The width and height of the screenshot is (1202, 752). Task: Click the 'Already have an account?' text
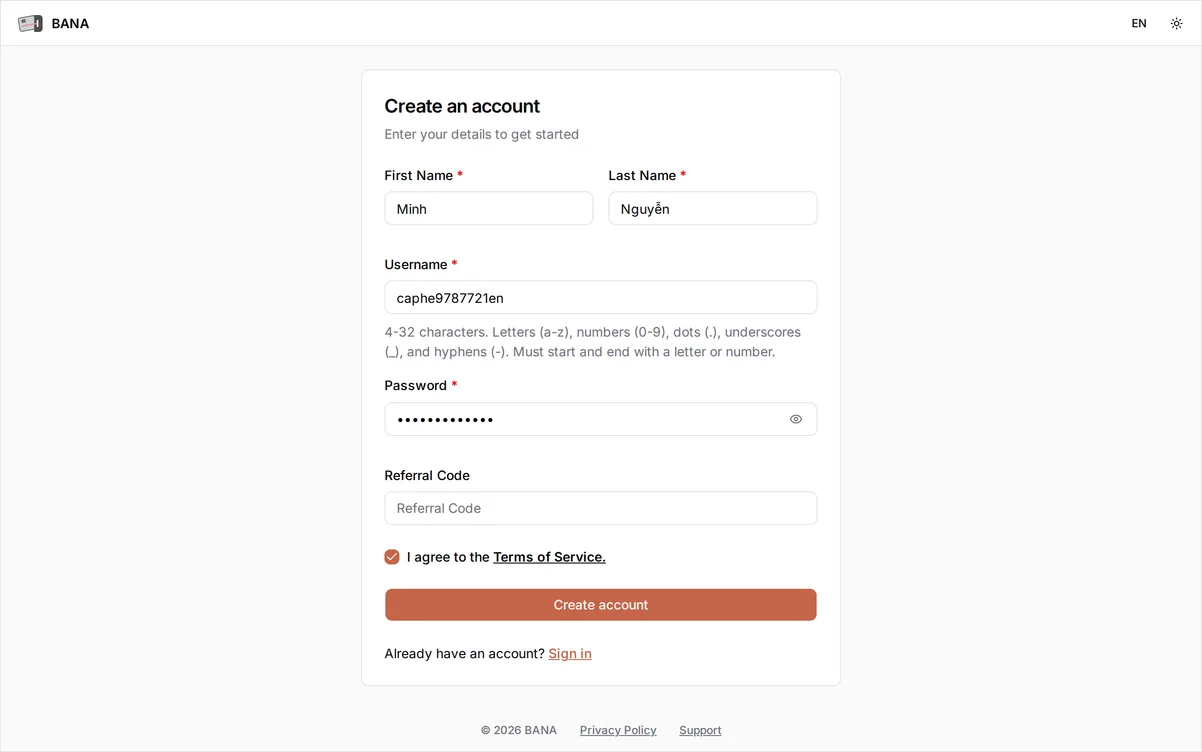coord(464,654)
